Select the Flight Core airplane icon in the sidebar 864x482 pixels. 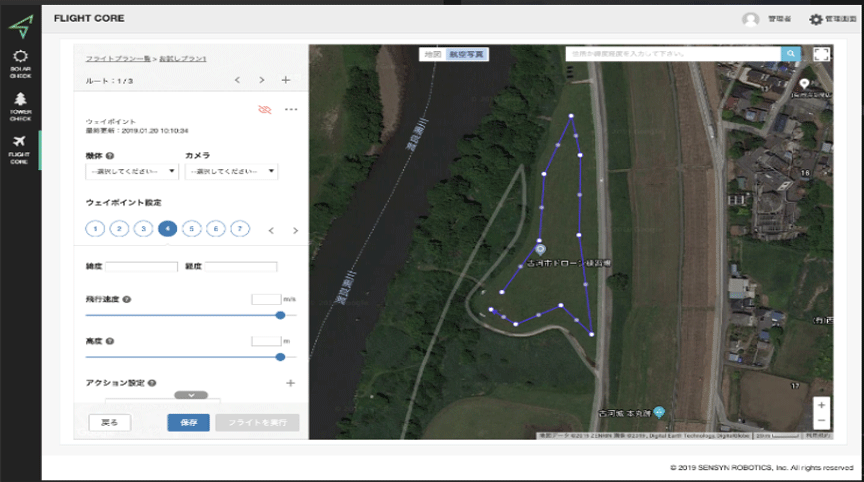(x=20, y=149)
